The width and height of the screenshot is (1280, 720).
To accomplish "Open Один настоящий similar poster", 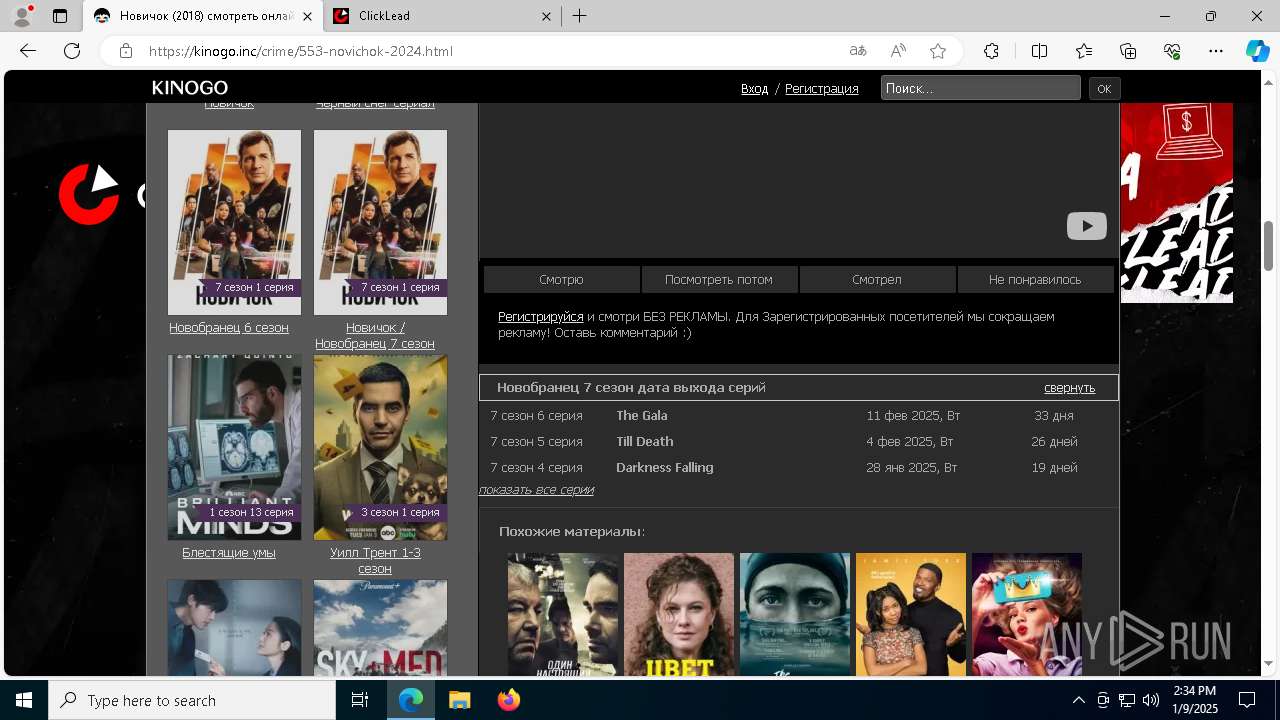I will click(563, 614).
